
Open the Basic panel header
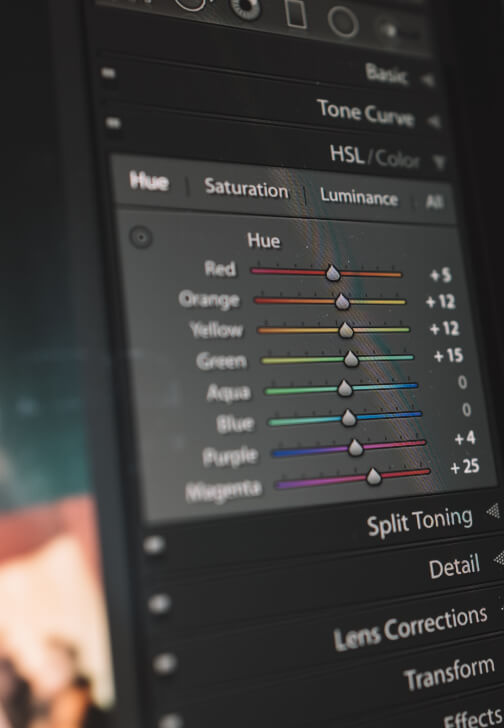[x=387, y=74]
